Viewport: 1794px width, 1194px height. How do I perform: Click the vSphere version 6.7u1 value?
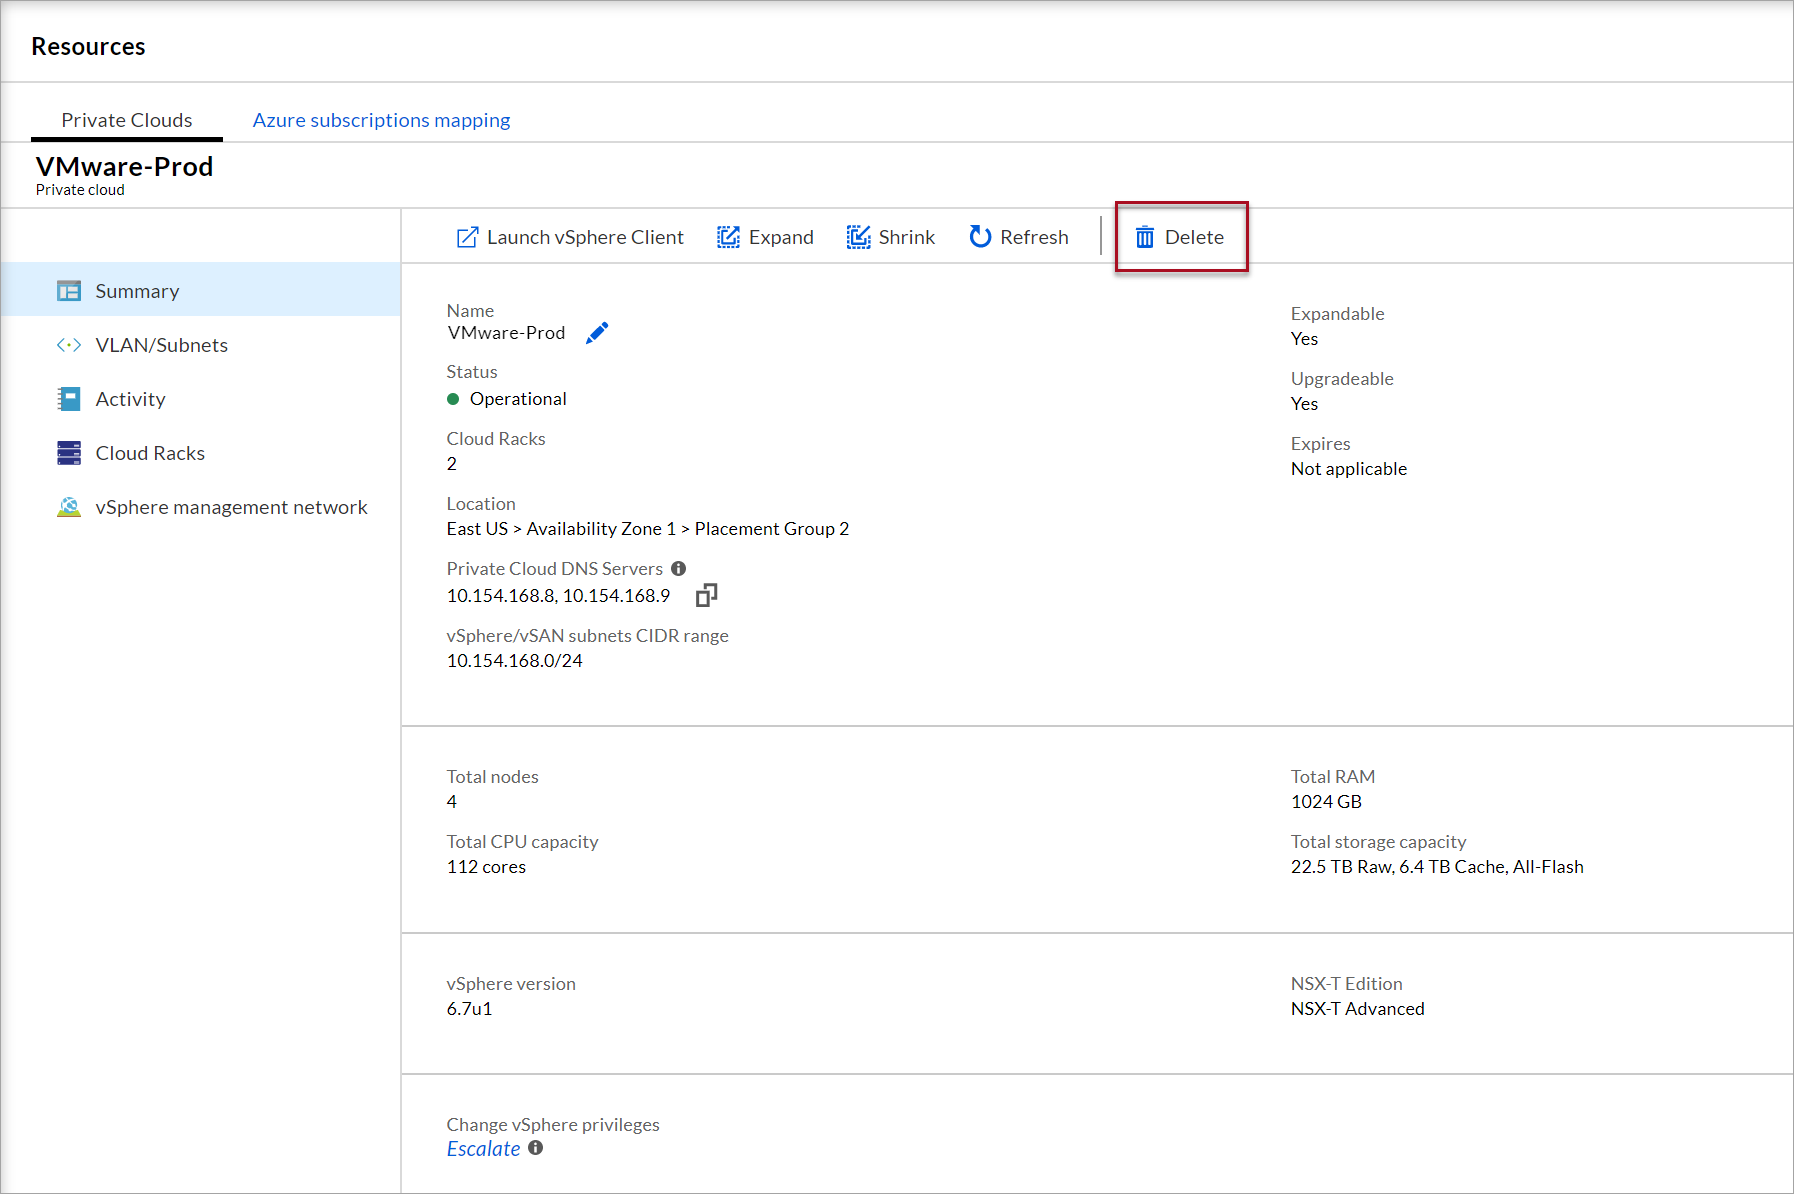tap(469, 1009)
